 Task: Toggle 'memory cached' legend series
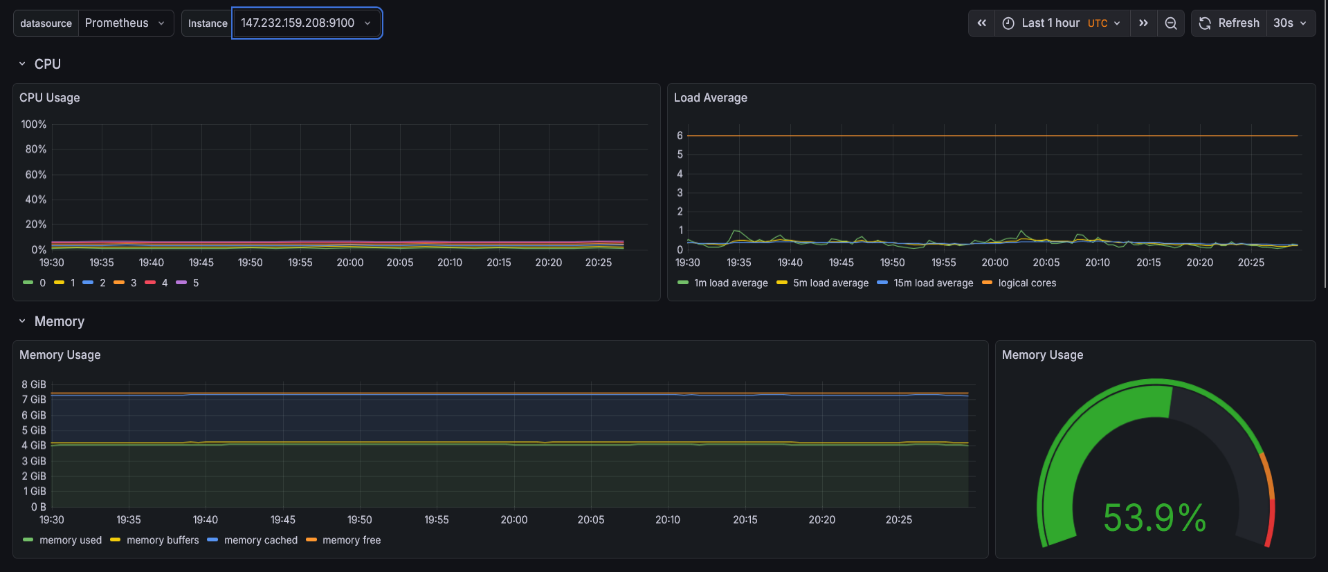coord(260,540)
